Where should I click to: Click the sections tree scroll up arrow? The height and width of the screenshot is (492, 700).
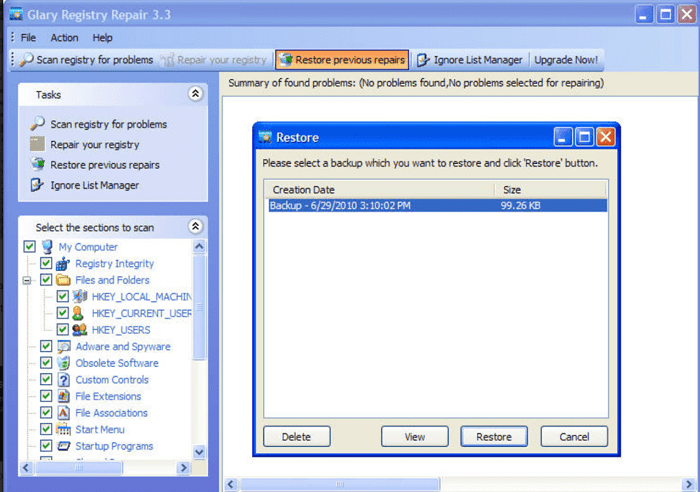point(200,246)
